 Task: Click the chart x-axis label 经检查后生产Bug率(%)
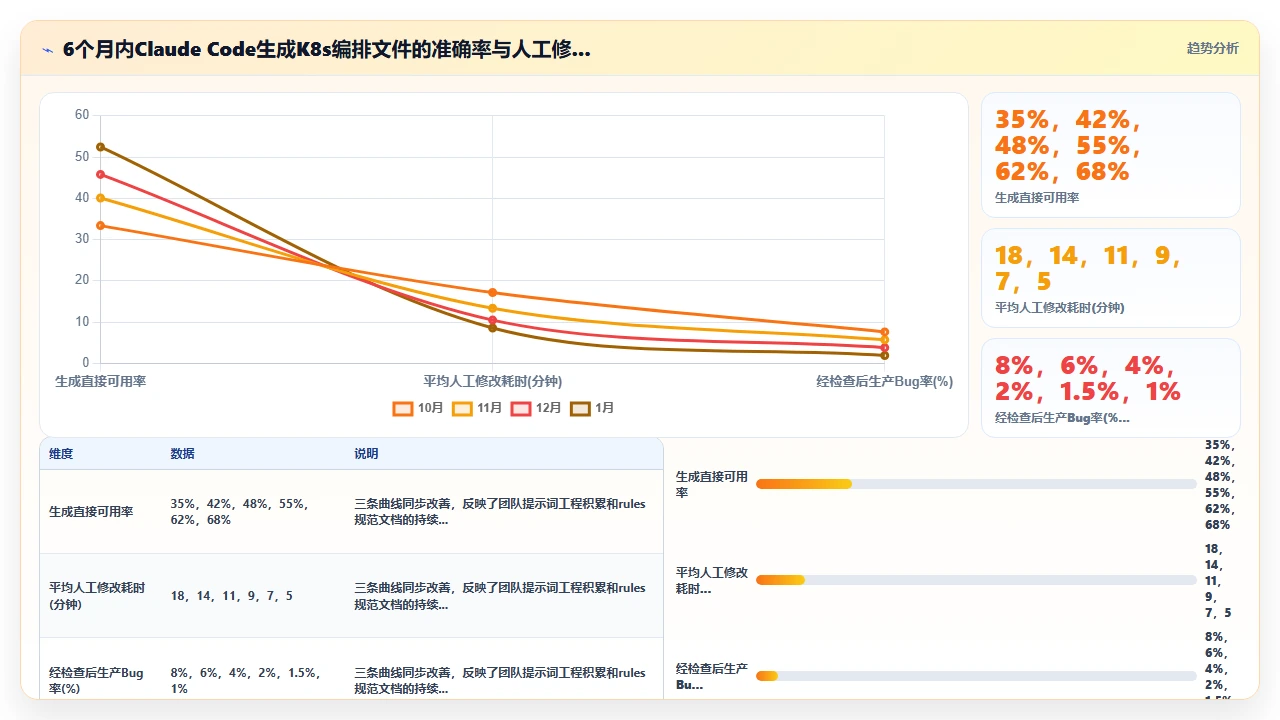884,381
